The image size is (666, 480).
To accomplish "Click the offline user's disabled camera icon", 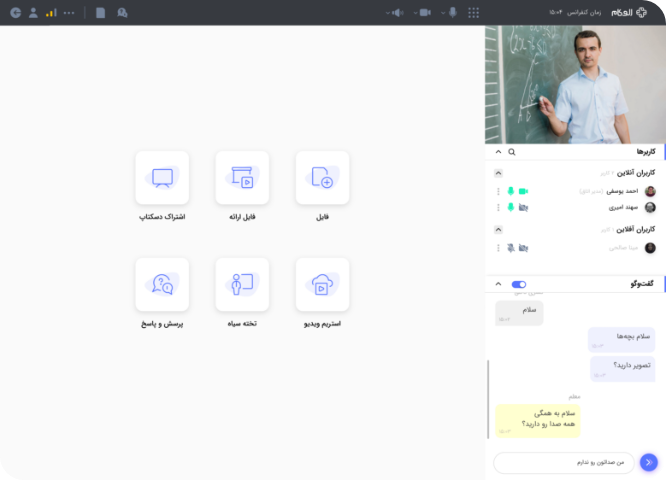I will click(x=523, y=248).
